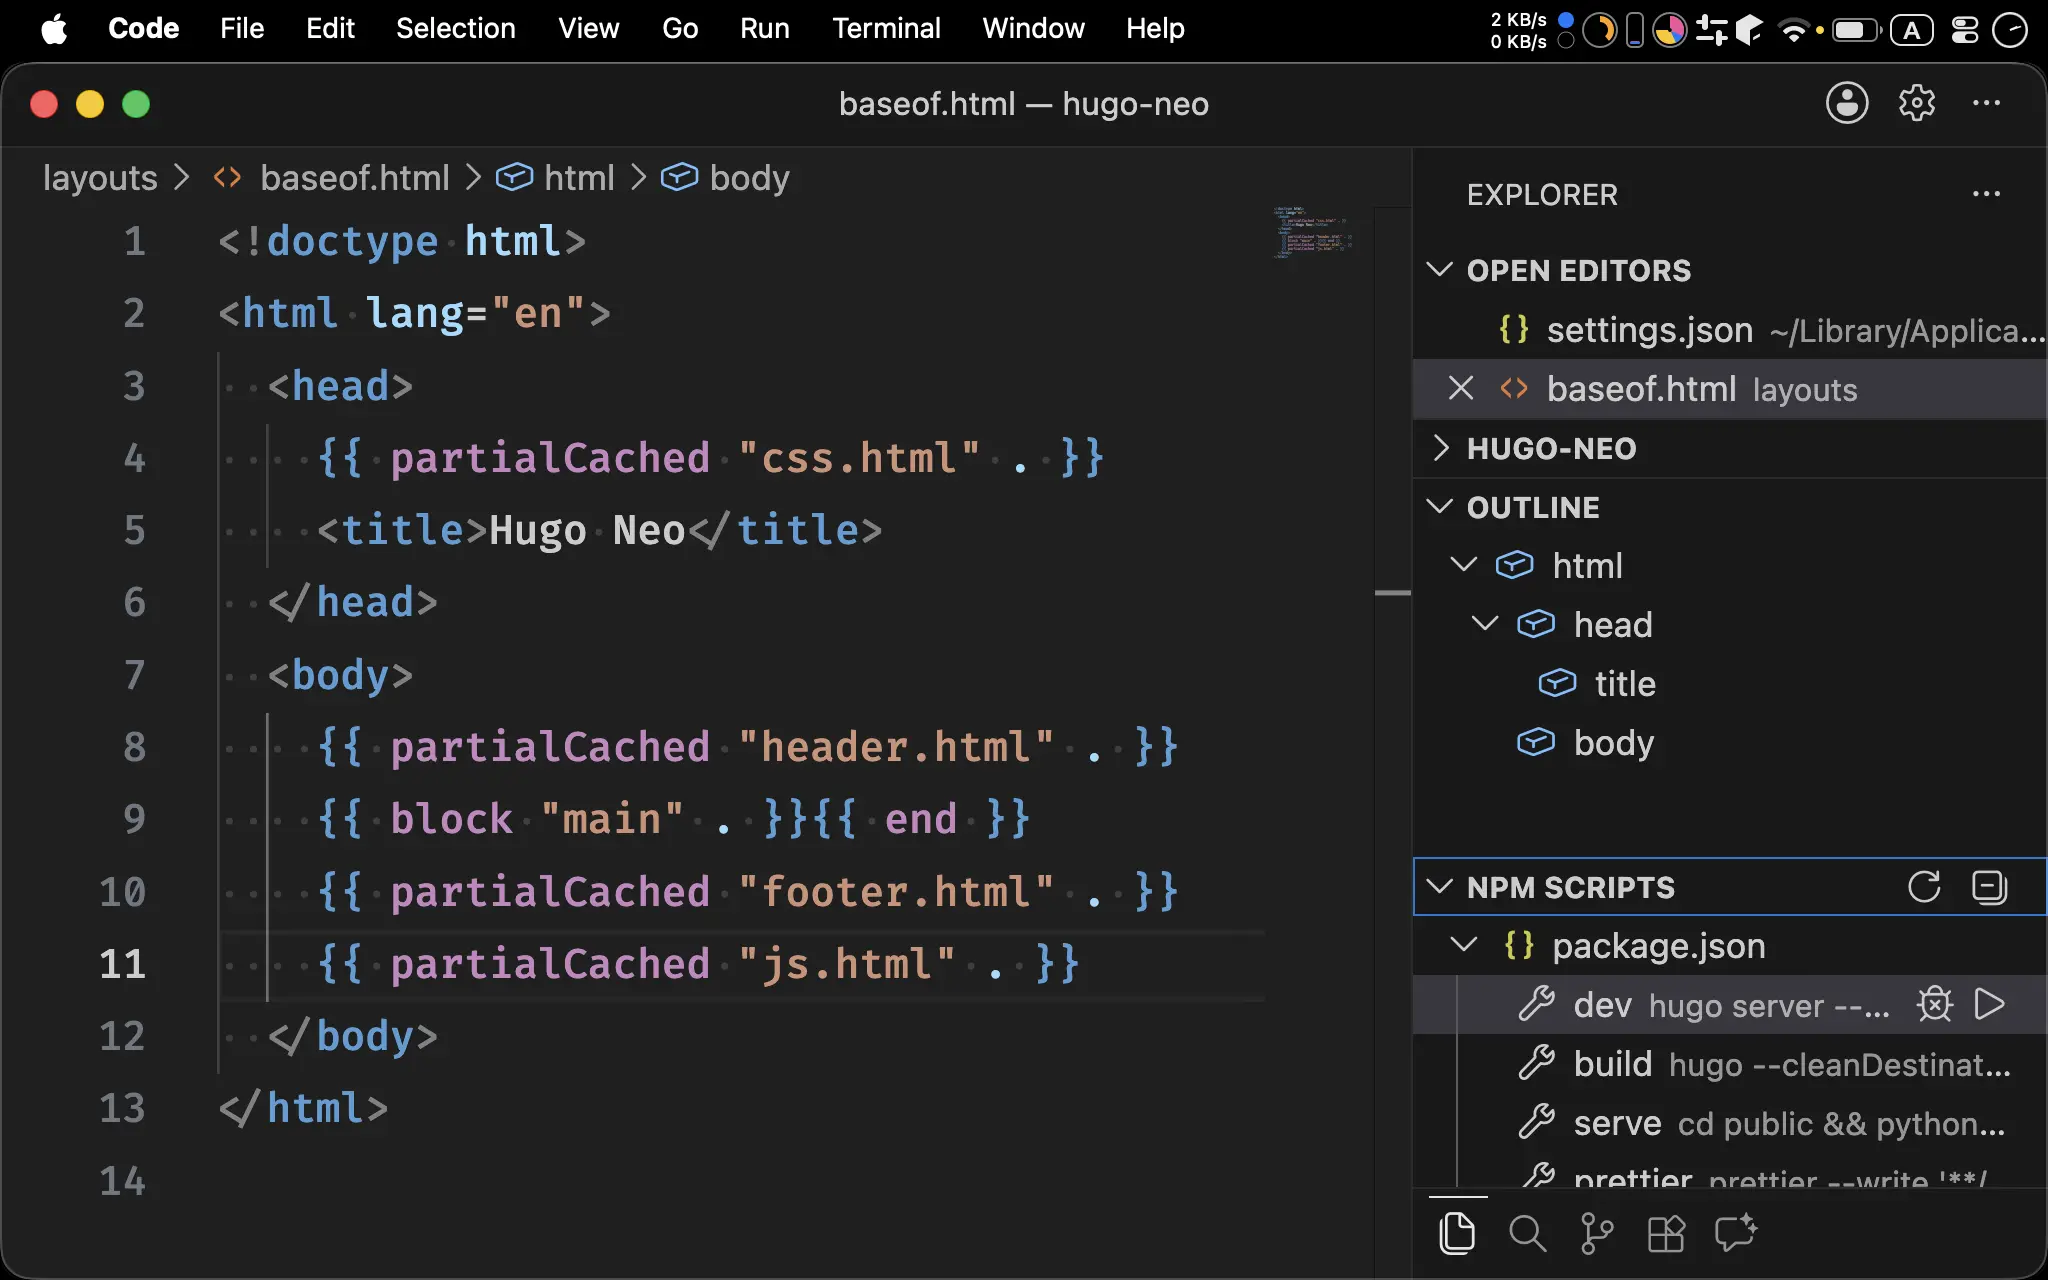Open the Selection menu
Image resolution: width=2048 pixels, height=1280 pixels.
(456, 29)
